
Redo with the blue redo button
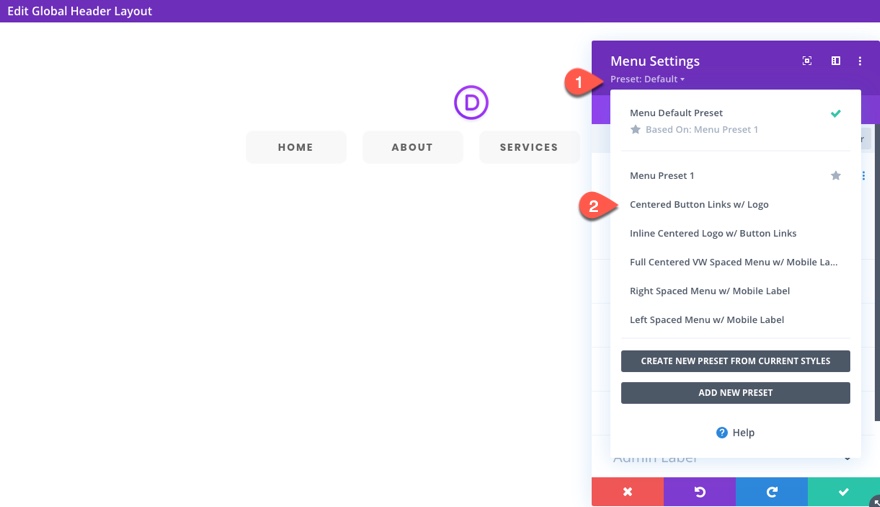pyautogui.click(x=772, y=492)
